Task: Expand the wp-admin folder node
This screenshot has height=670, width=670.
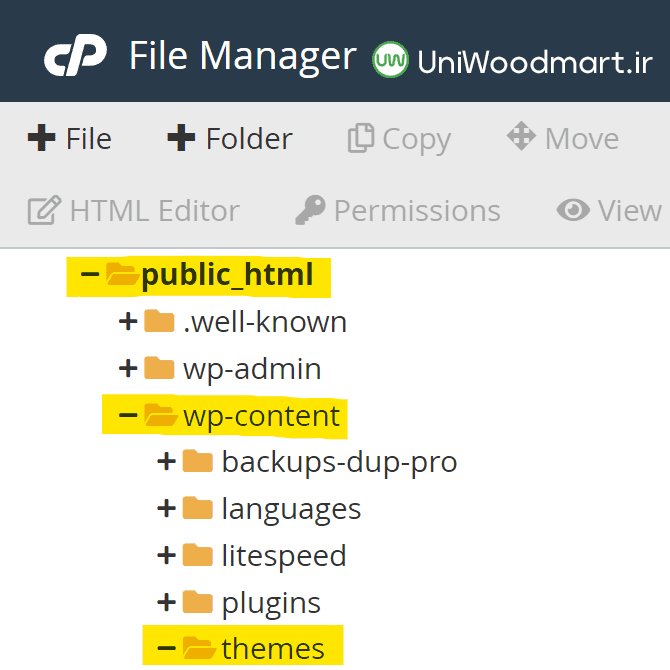Action: tap(128, 368)
